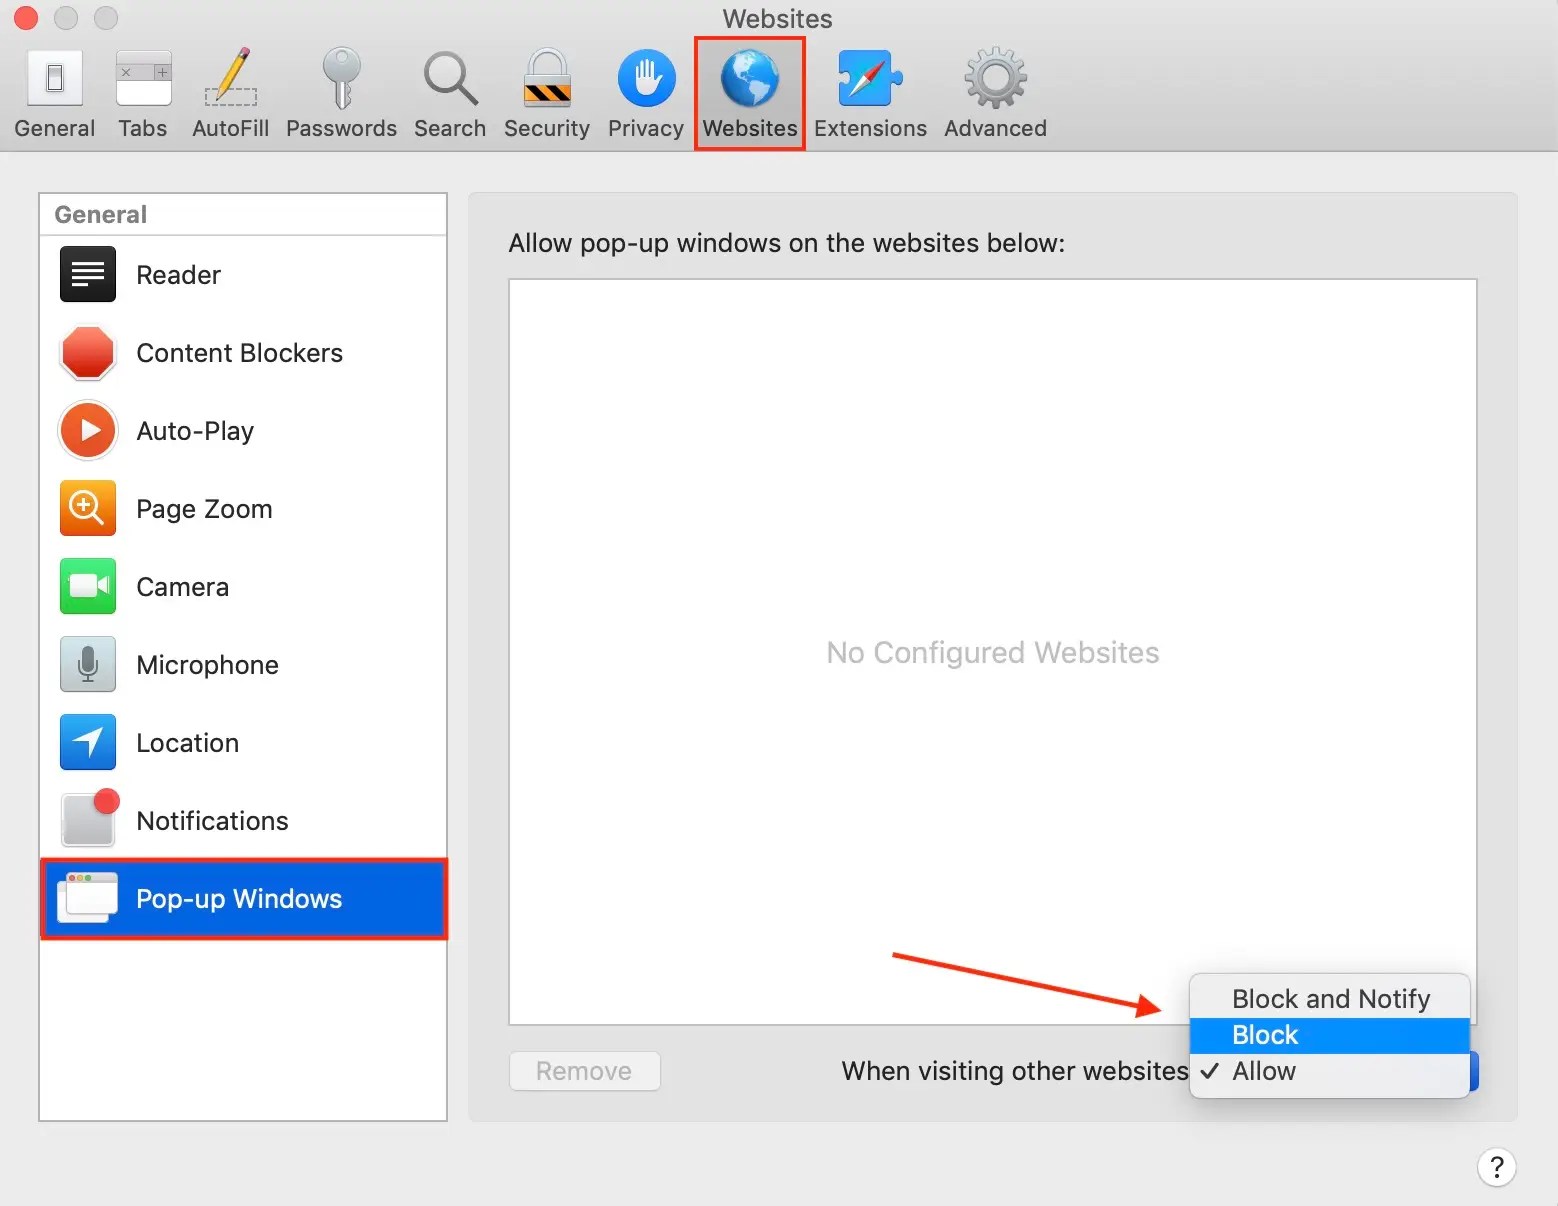Select Microphone in the sidebar

(243, 664)
